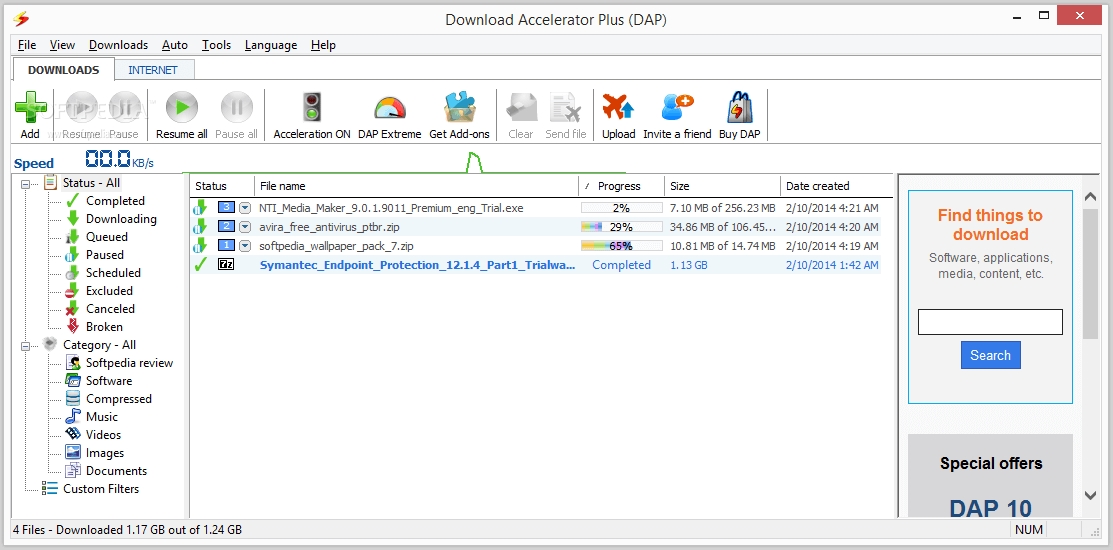Screen dimensions: 1113x550
Task: Open the Downloads menu
Action: pos(119,45)
